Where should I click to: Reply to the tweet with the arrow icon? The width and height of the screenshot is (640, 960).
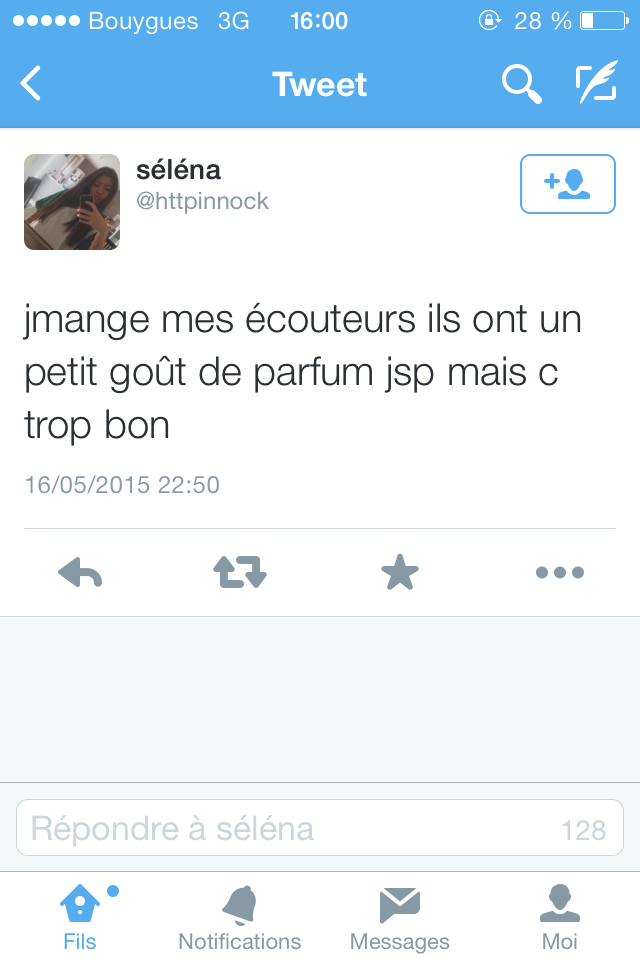(x=80, y=572)
